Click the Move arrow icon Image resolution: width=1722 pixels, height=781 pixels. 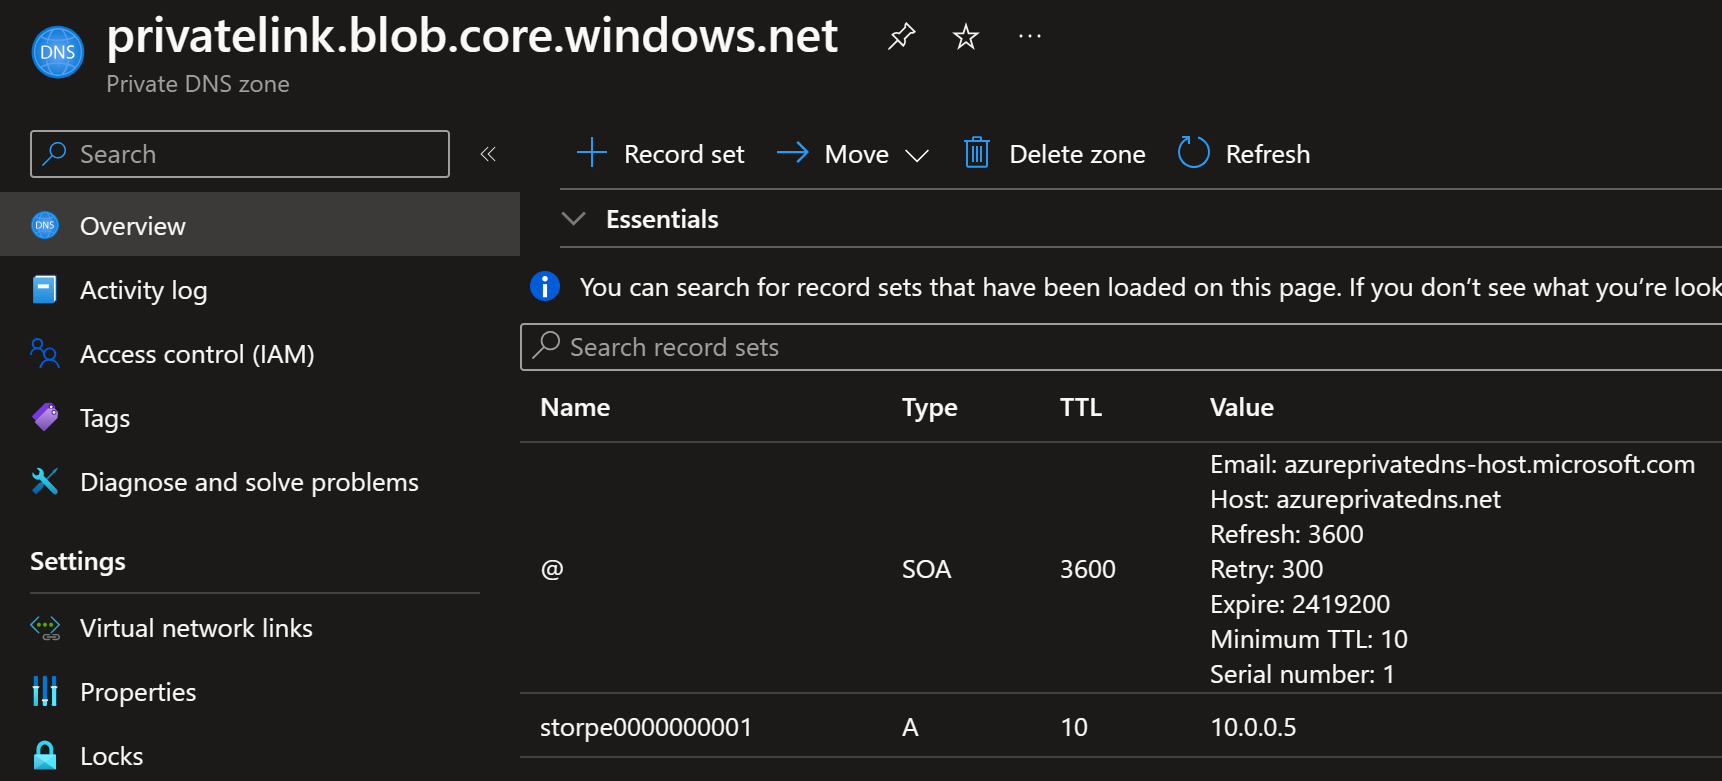pyautogui.click(x=793, y=153)
